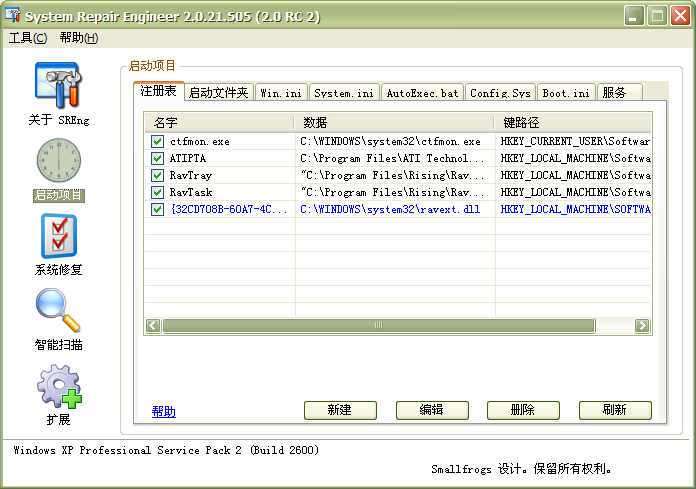Click the 编辑 (Edit) button
This screenshot has height=489, width=696.
click(432, 410)
